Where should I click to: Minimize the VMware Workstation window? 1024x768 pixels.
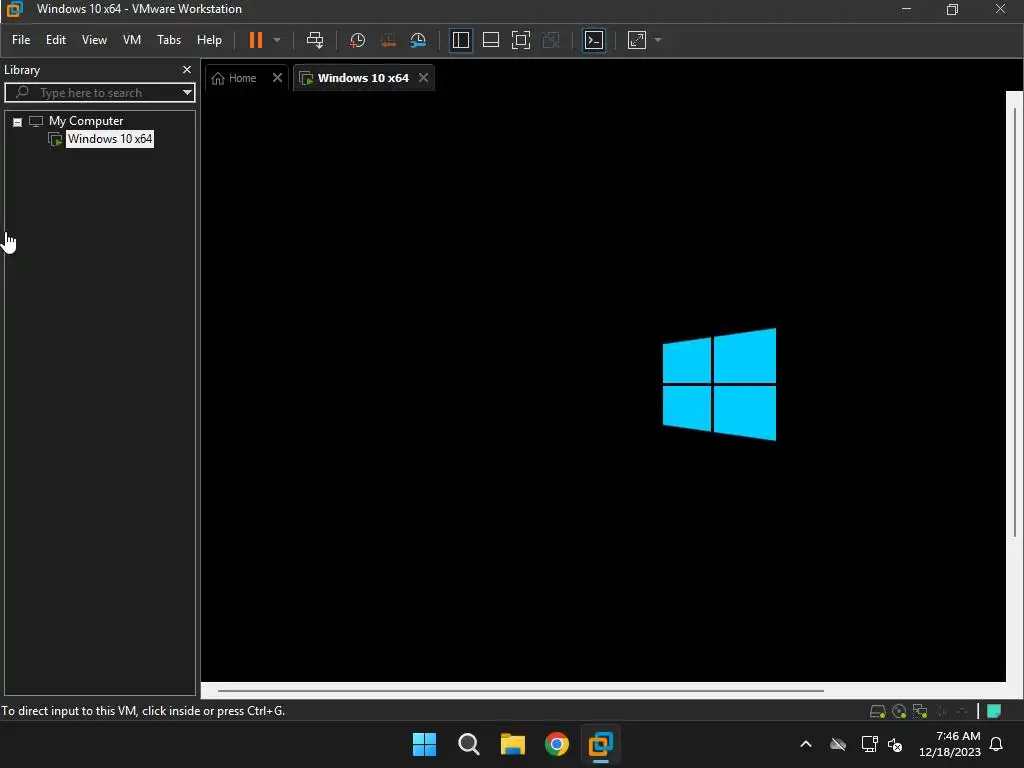906,9
